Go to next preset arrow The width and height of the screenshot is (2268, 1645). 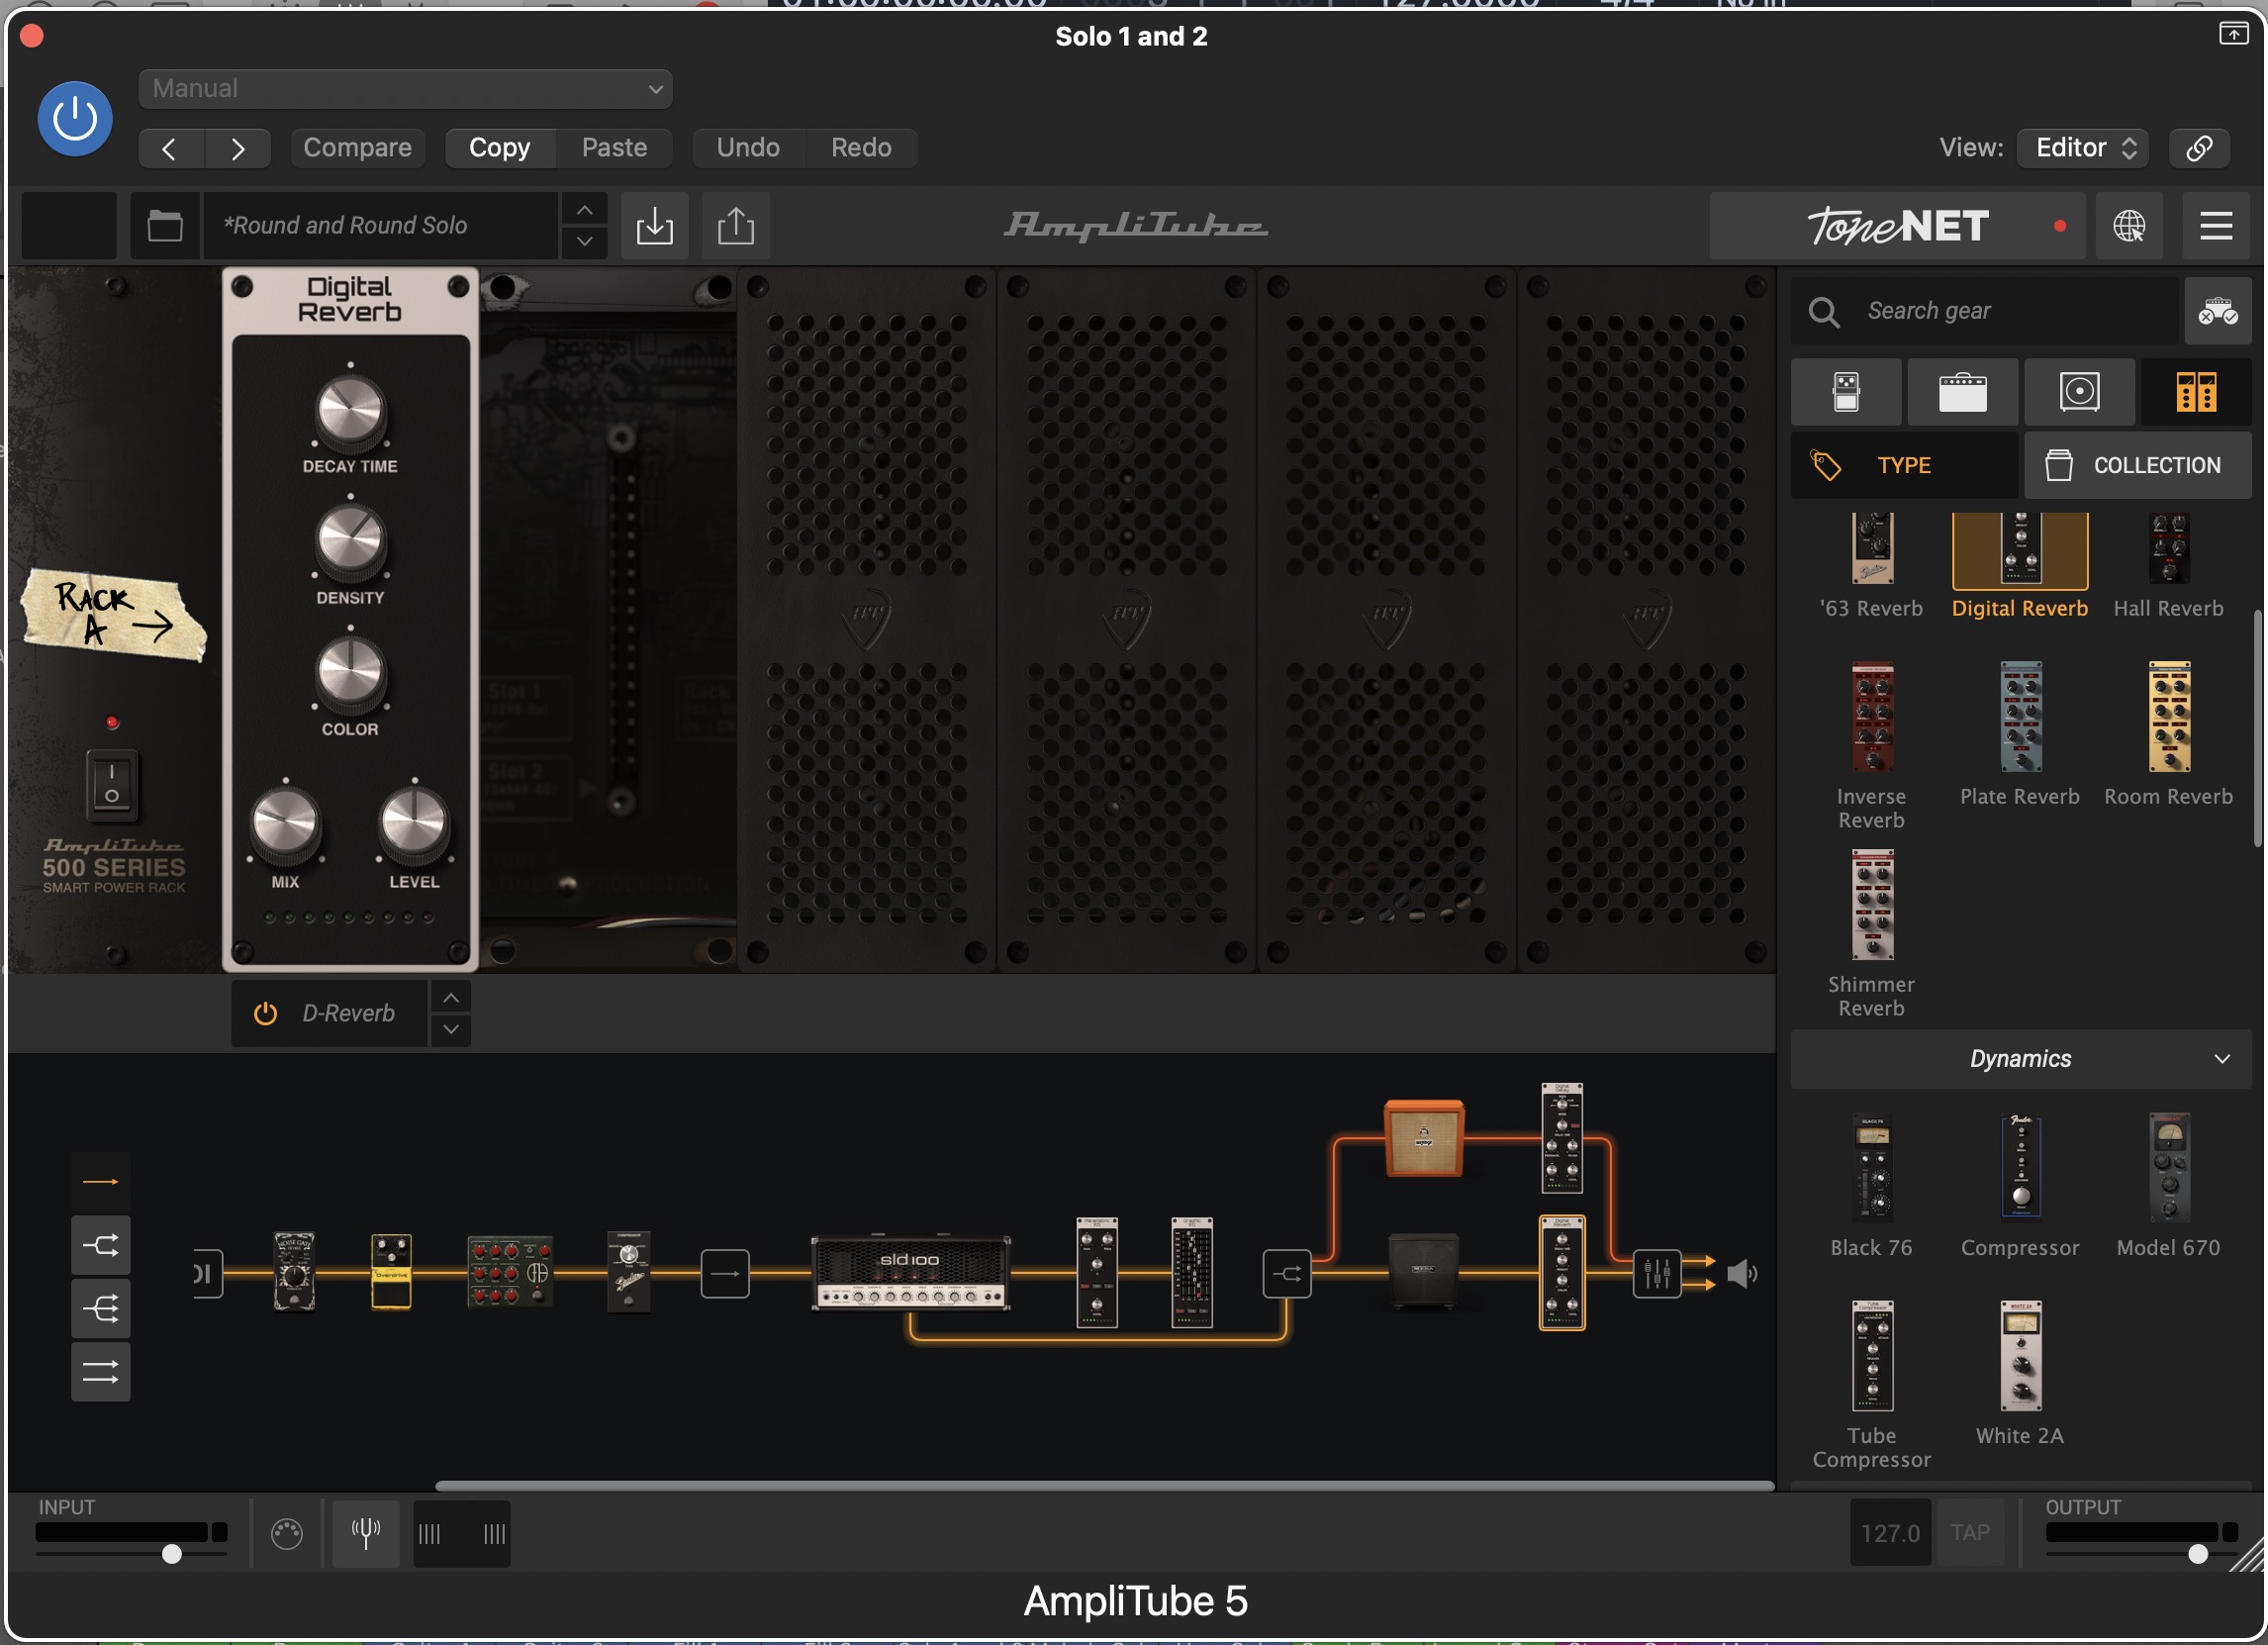(238, 150)
